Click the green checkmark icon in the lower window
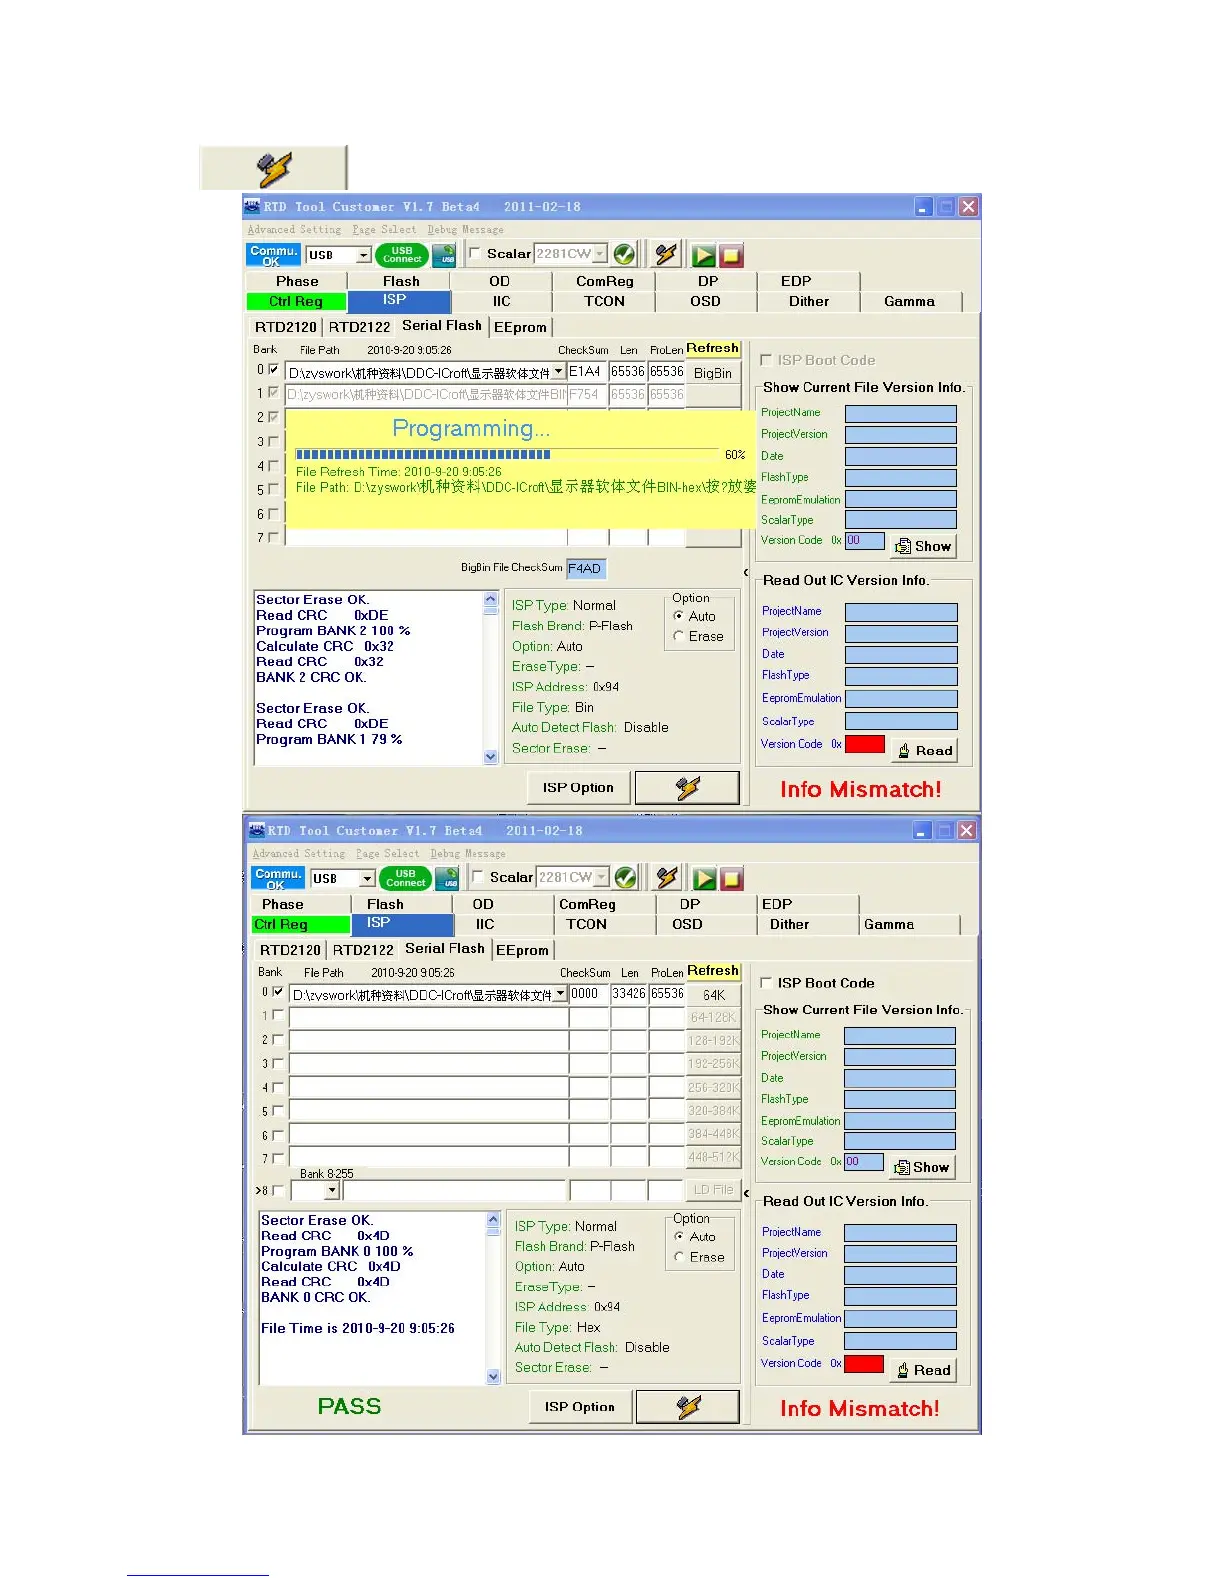This screenshot has width=1224, height=1584. point(626,877)
